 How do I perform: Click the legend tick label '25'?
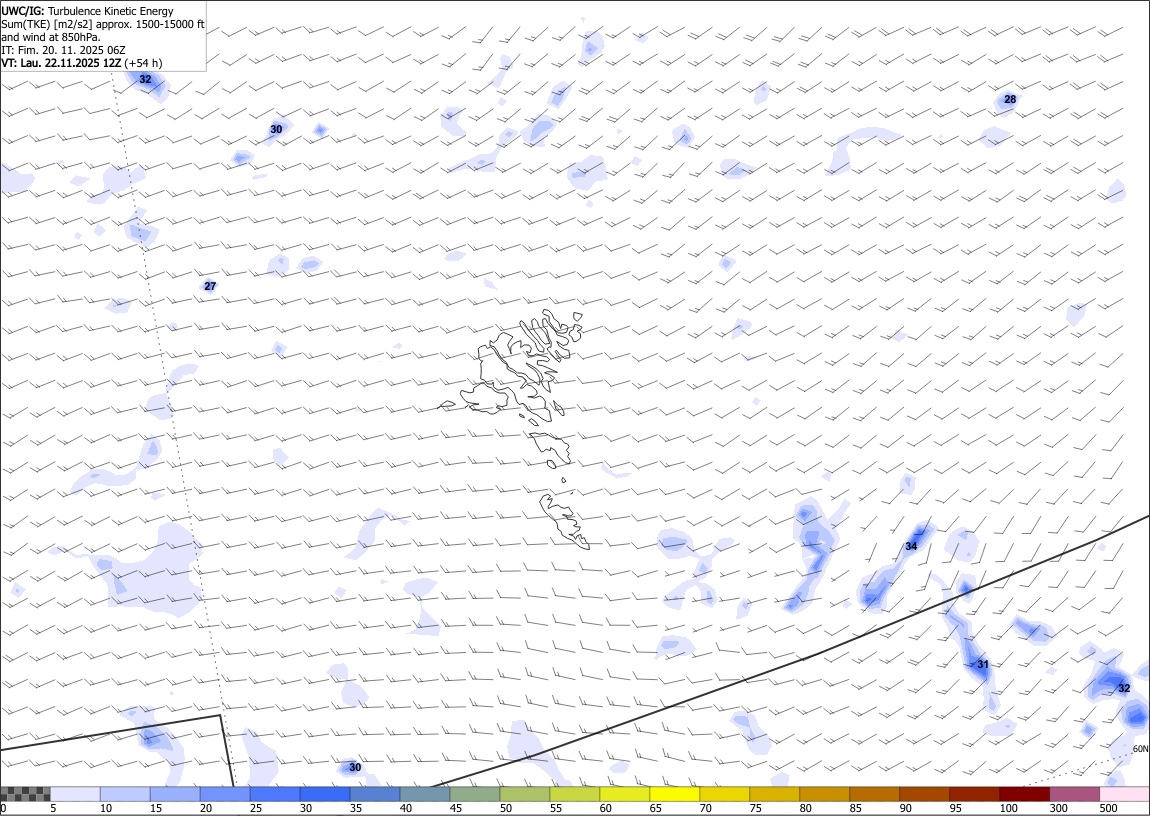[x=255, y=809]
